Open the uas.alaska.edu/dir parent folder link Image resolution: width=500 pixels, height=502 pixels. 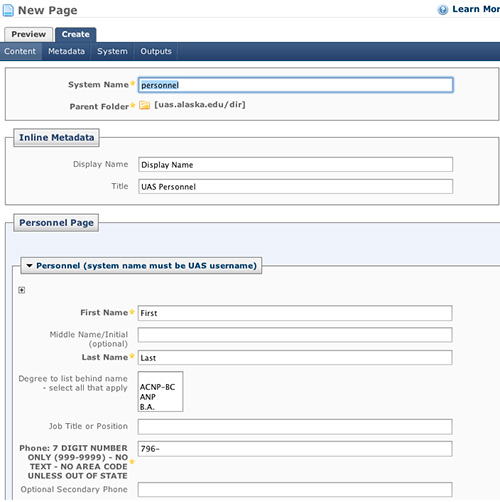click(x=200, y=105)
